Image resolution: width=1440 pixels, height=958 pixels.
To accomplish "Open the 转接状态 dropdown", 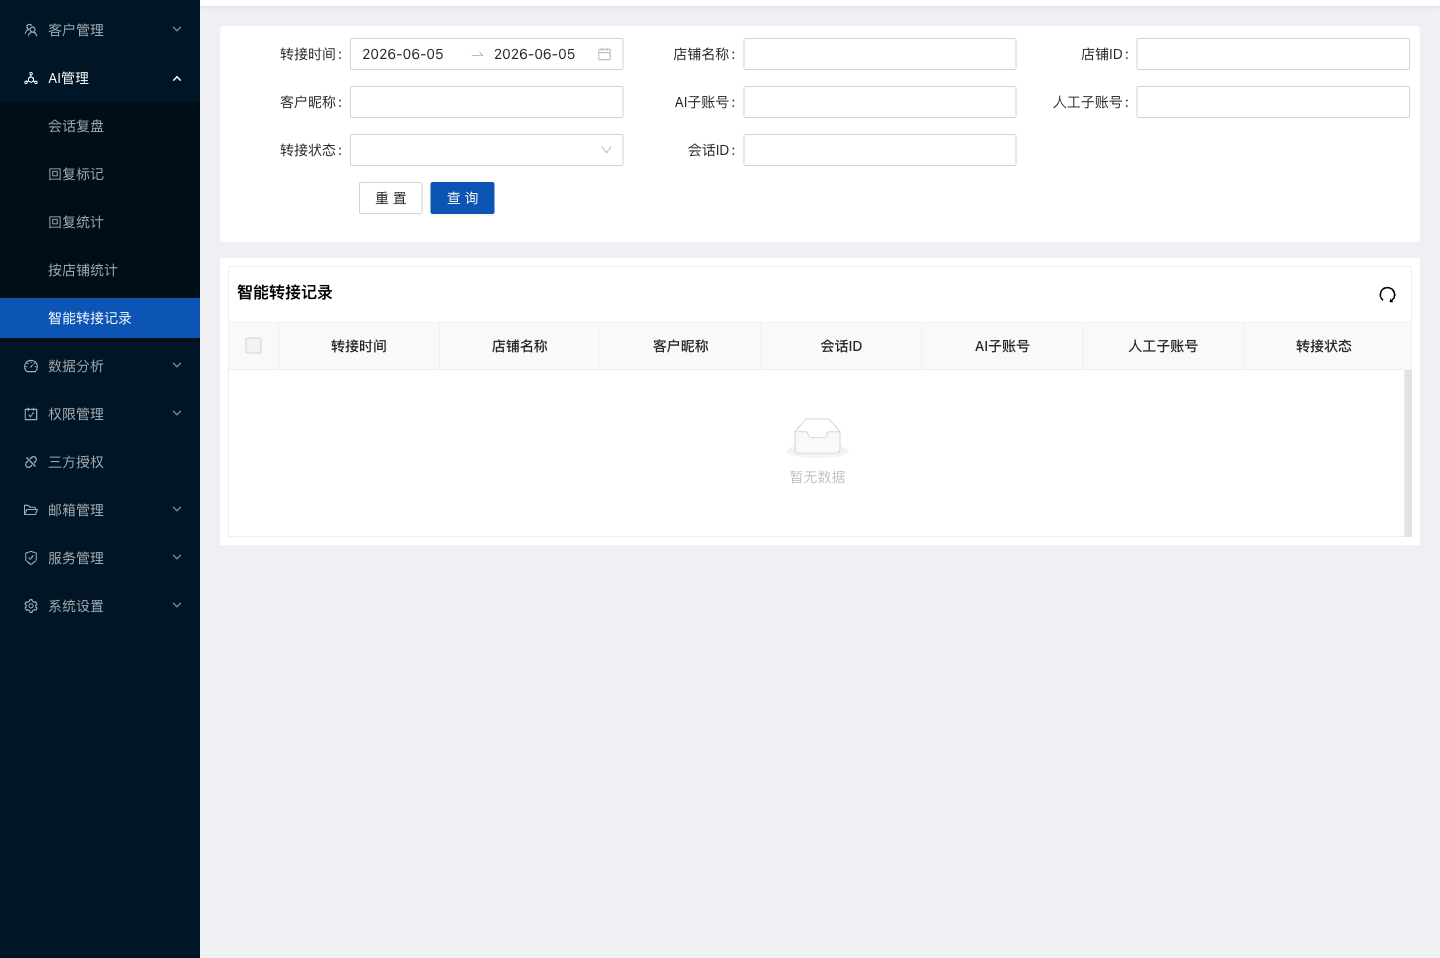I will (x=486, y=150).
